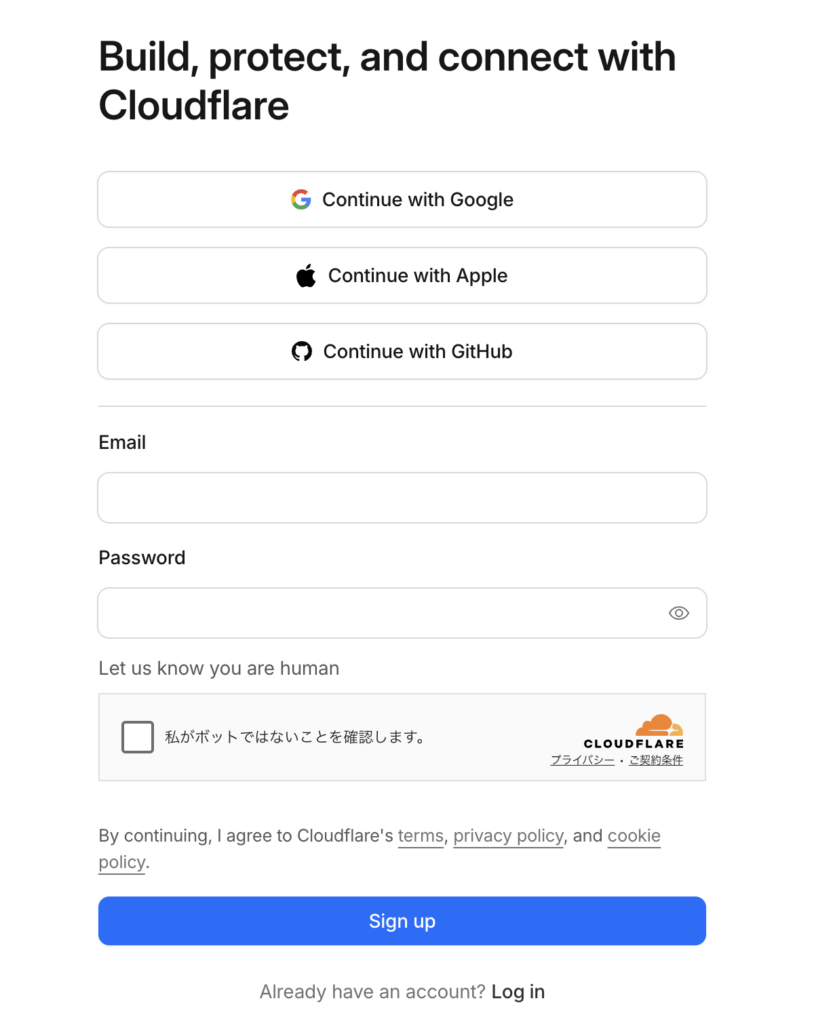814x1024 pixels.
Task: Select the Continue with GitHub button text
Action: point(418,352)
